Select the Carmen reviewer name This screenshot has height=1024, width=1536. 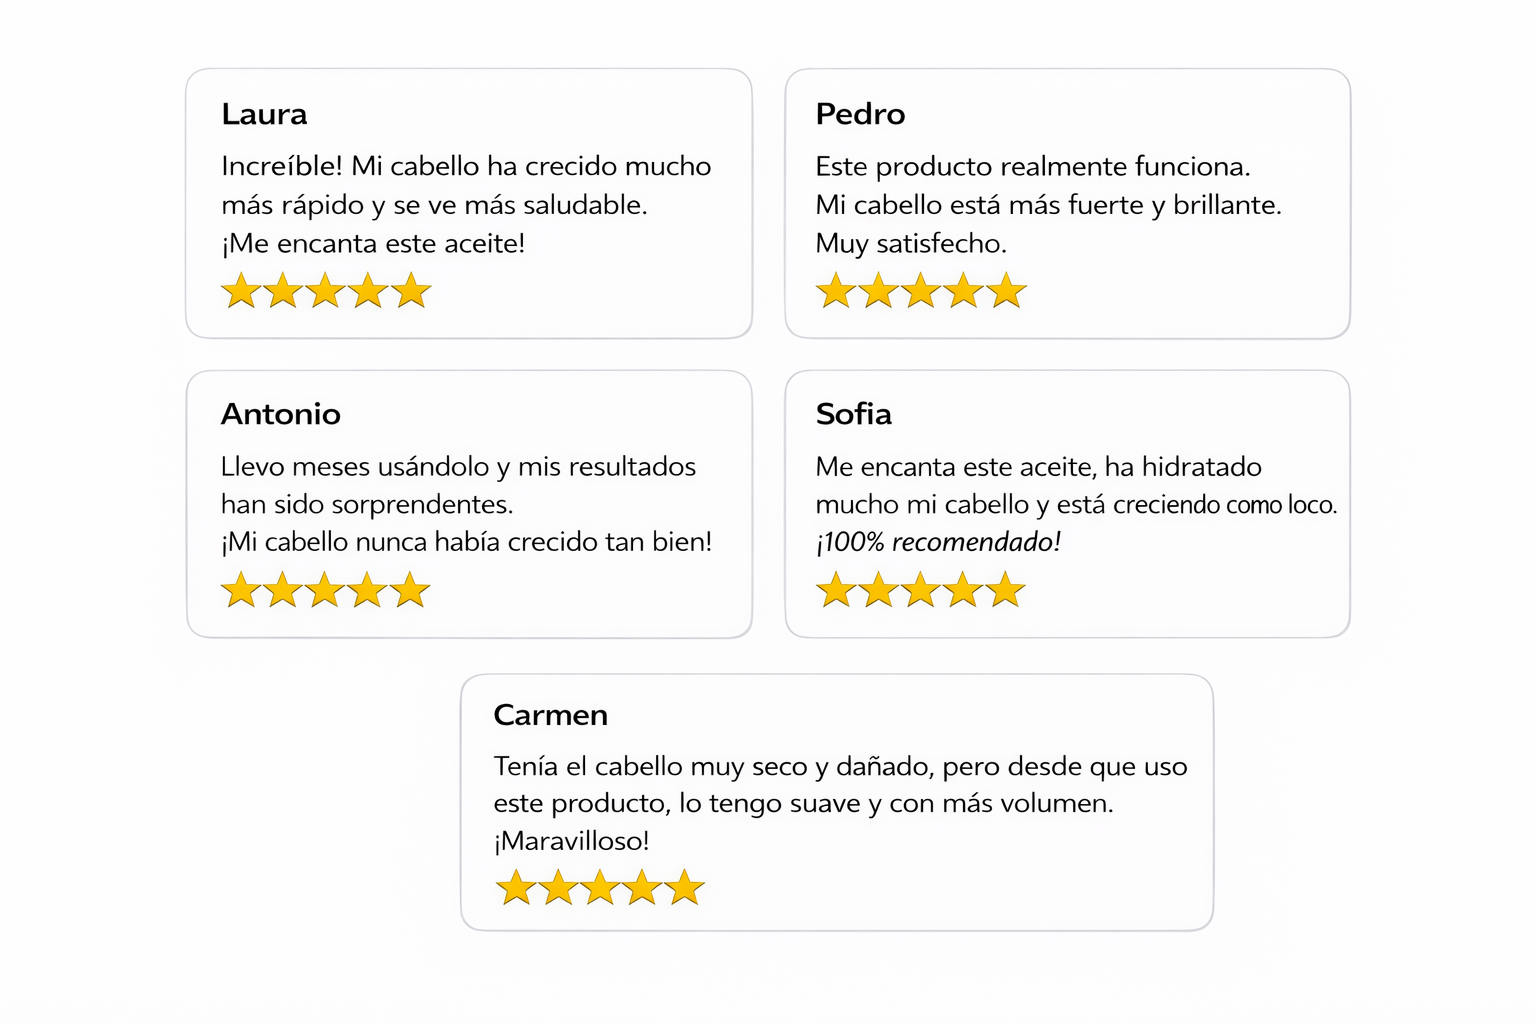click(551, 715)
